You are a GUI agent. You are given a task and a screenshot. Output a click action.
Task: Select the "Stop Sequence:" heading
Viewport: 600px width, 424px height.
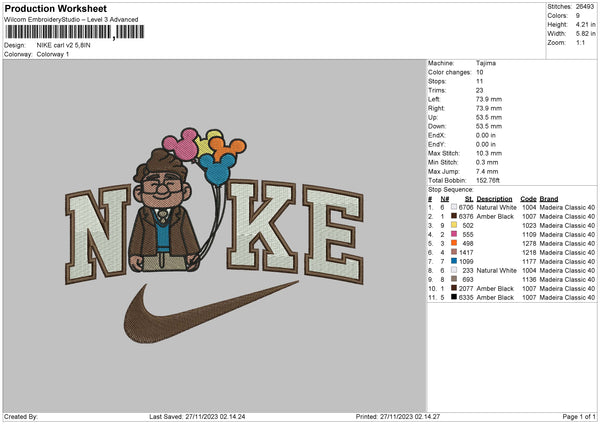tap(451, 189)
